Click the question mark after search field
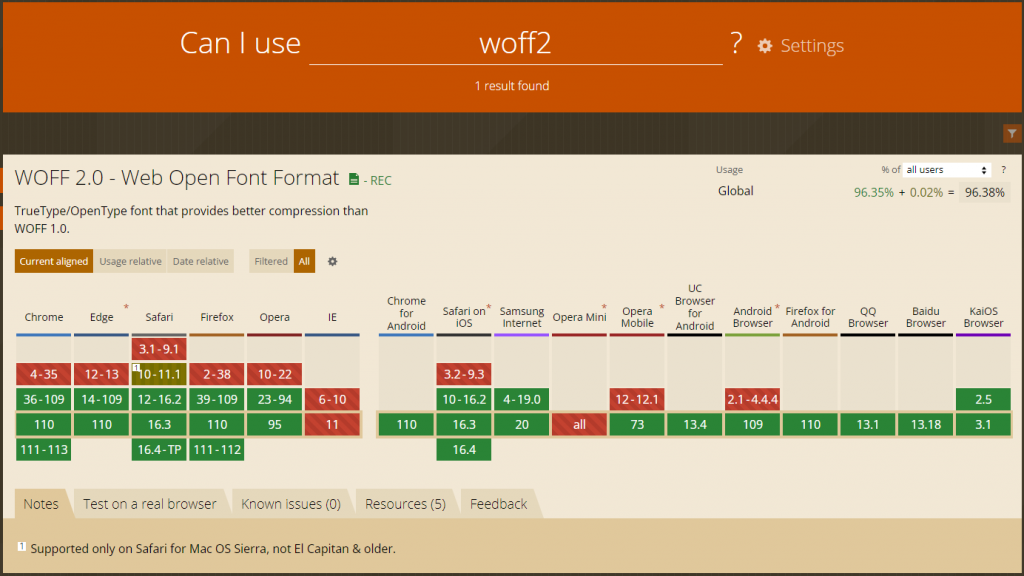Viewport: 1024px width, 576px height. tap(737, 44)
